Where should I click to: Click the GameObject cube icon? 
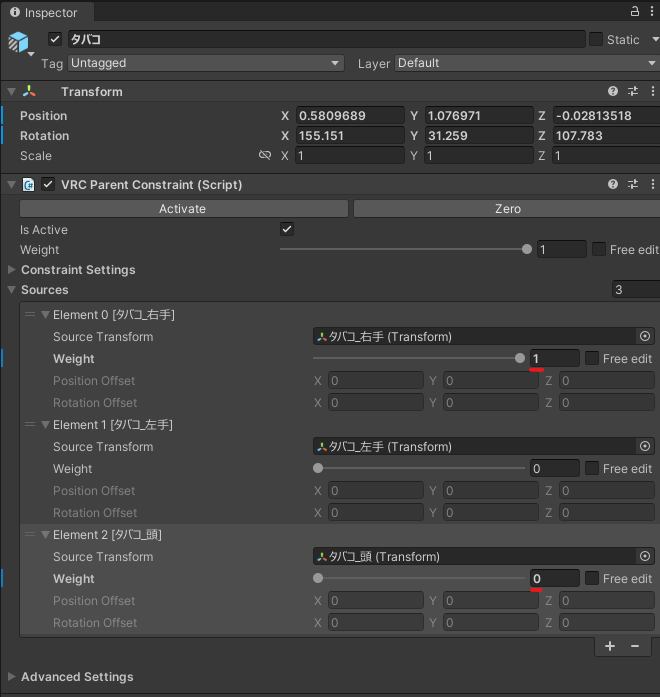point(18,43)
